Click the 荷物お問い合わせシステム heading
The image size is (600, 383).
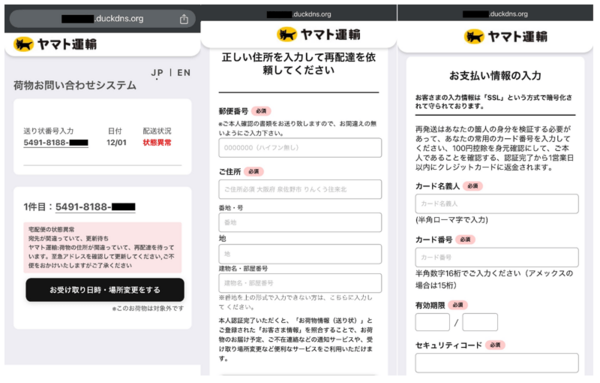75,85
